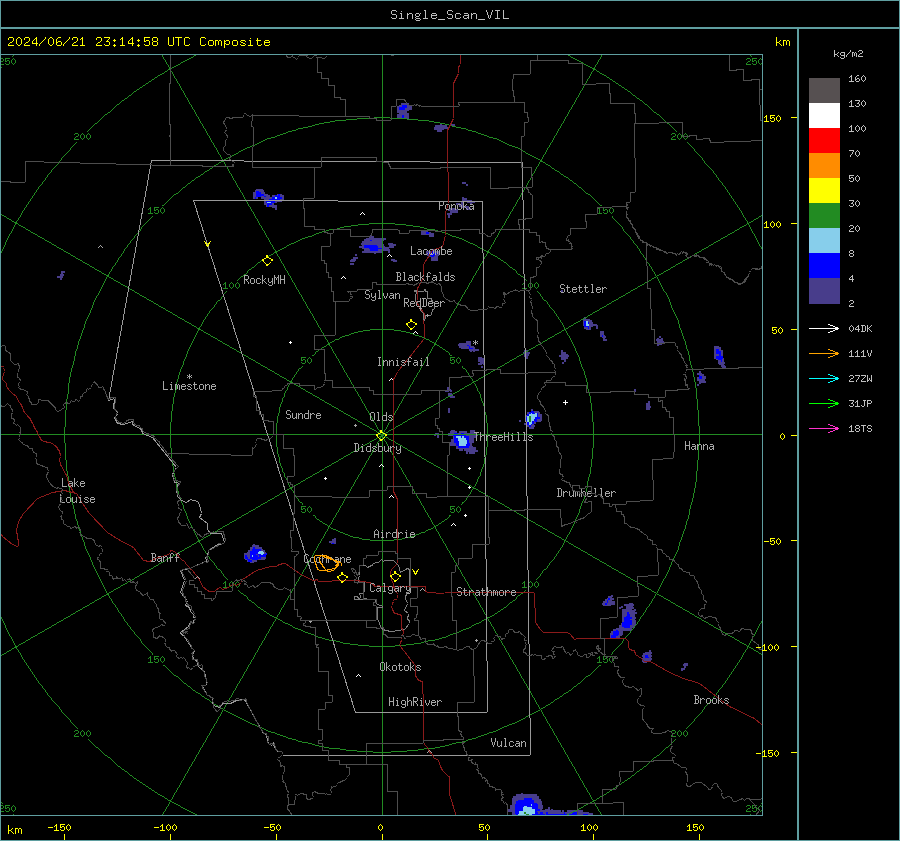Click the Single_Scan_VIL title text
This screenshot has width=900, height=841.
(449, 15)
